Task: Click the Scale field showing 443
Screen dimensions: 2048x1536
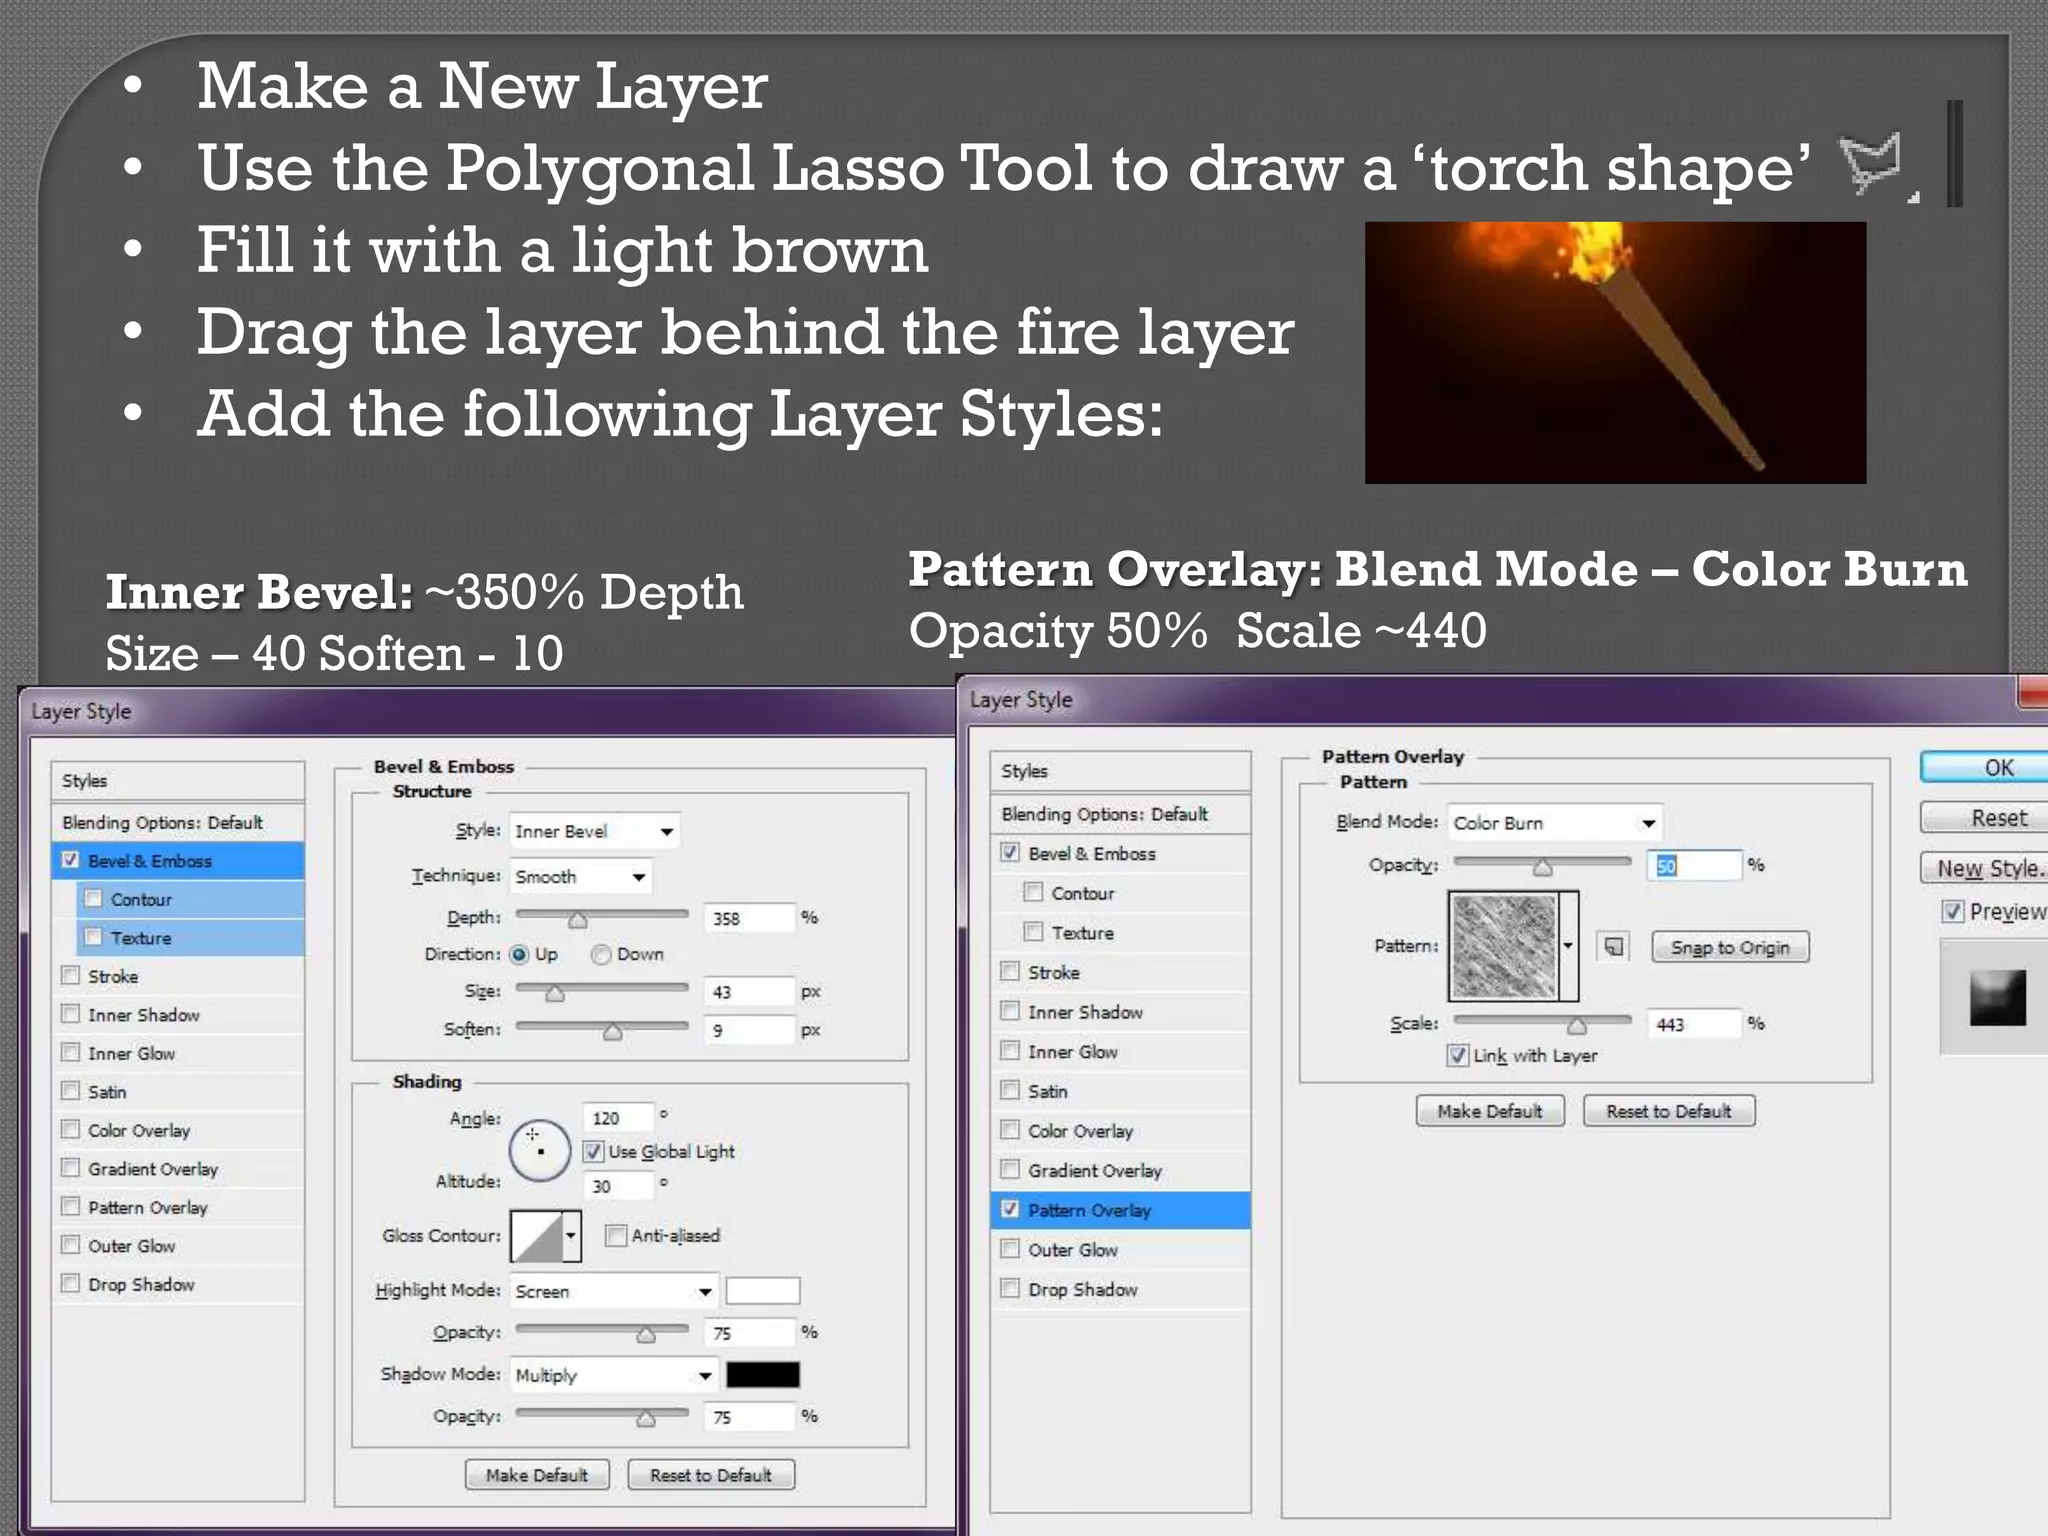Action: tap(1693, 1024)
